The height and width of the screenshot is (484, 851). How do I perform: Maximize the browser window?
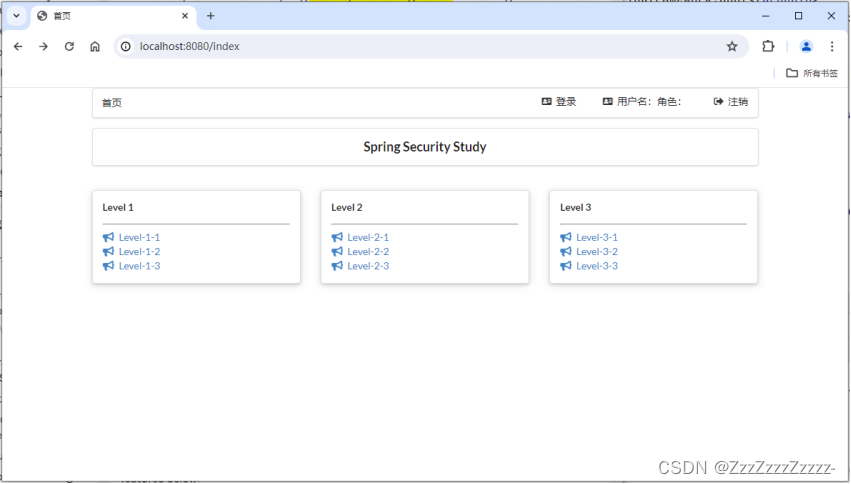coord(798,16)
